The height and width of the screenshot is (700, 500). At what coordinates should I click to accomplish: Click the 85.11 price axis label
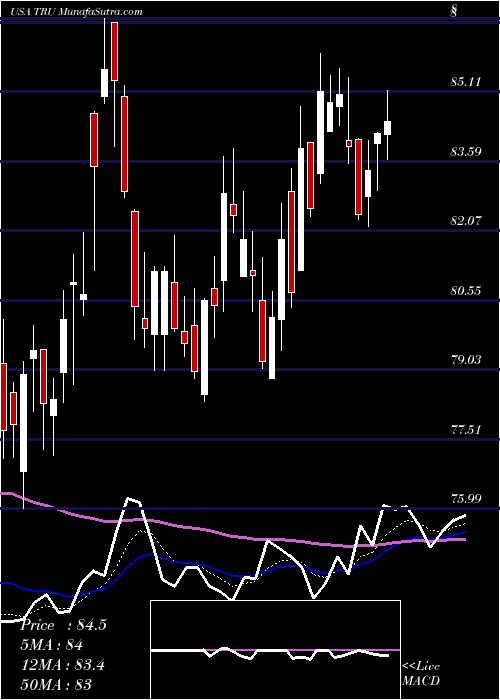point(466,82)
